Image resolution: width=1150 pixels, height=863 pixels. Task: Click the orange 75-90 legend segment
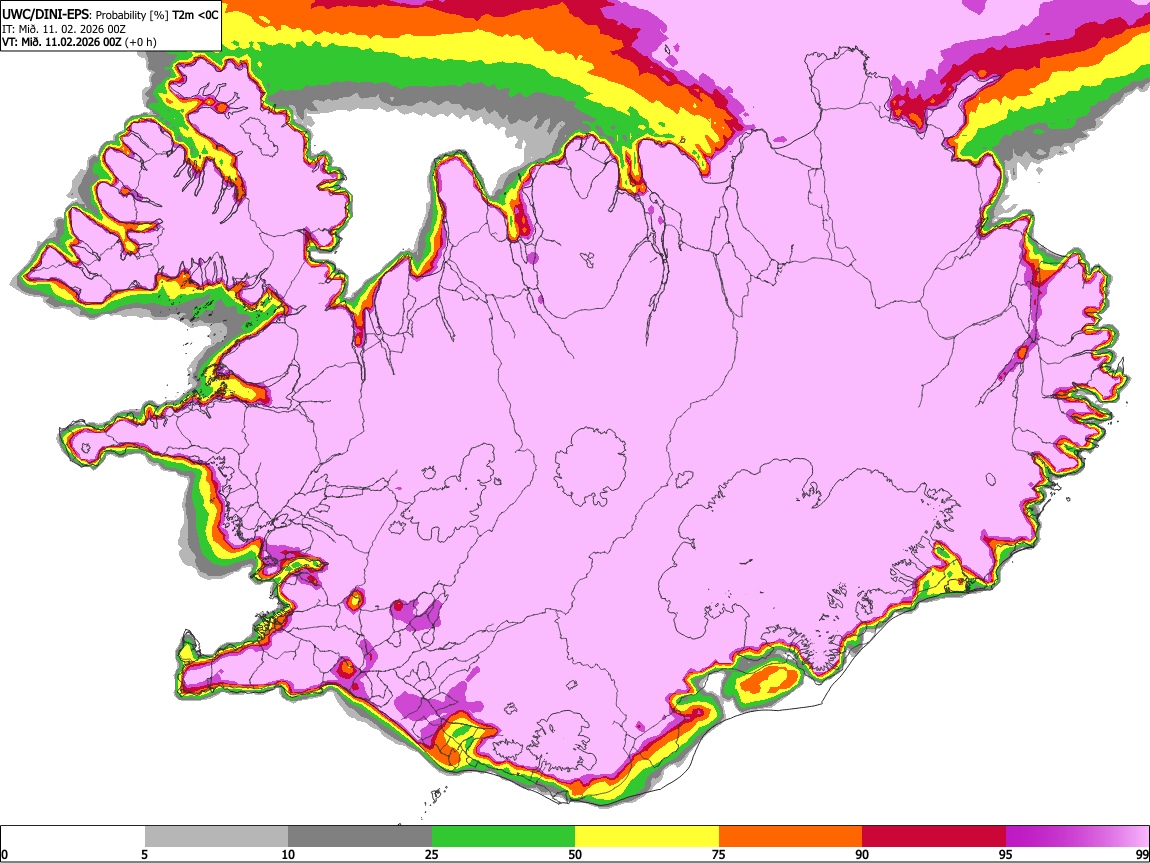pos(790,837)
